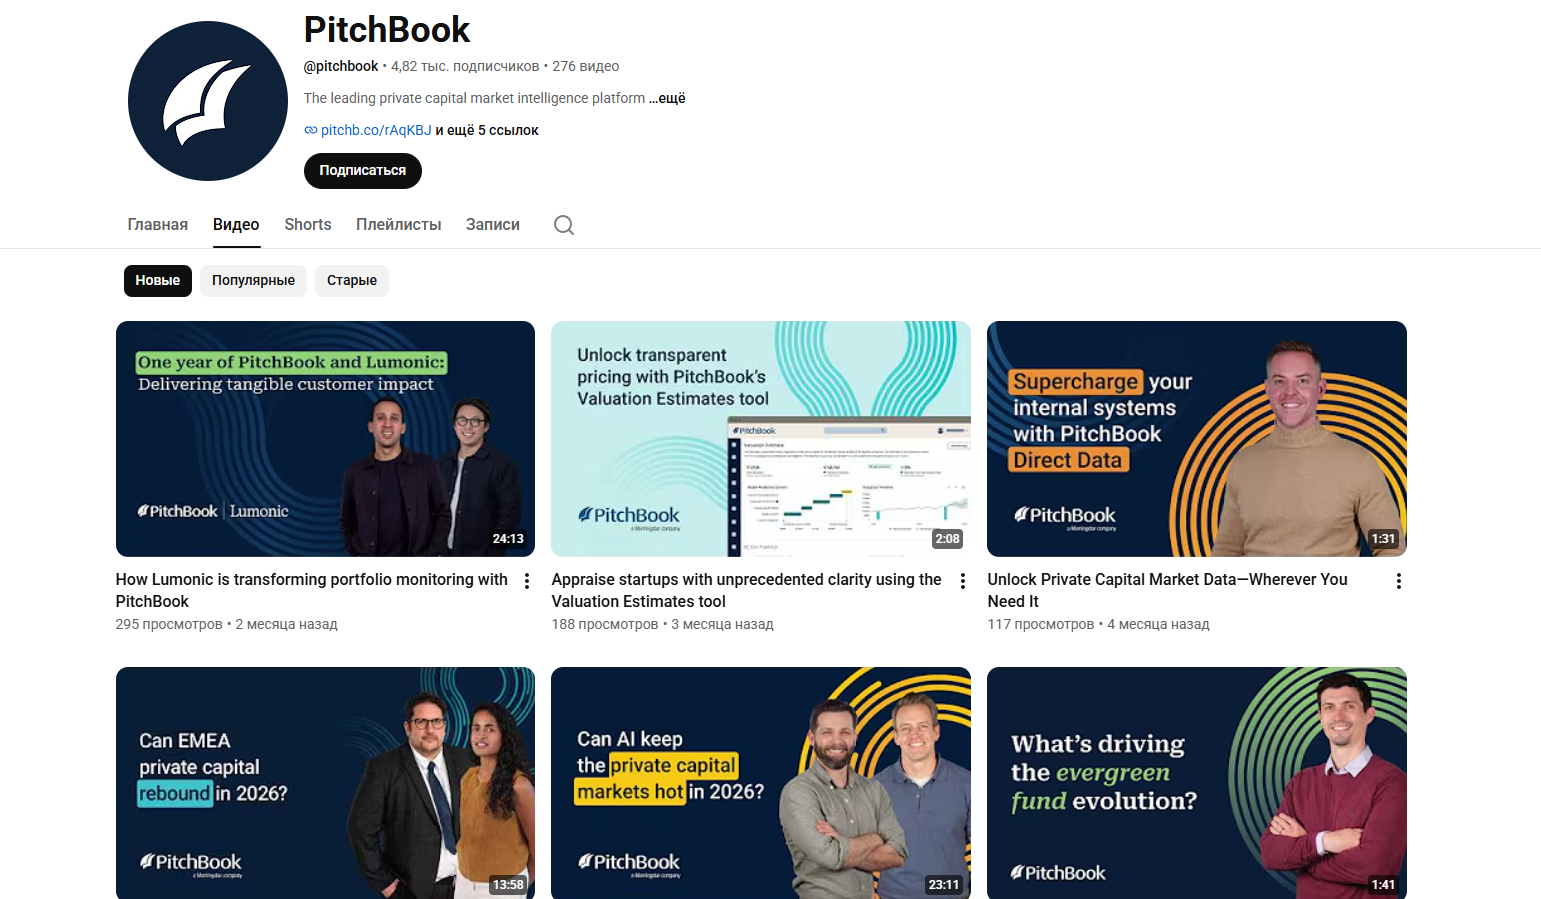
Task: Select the Видео tab
Action: [236, 225]
